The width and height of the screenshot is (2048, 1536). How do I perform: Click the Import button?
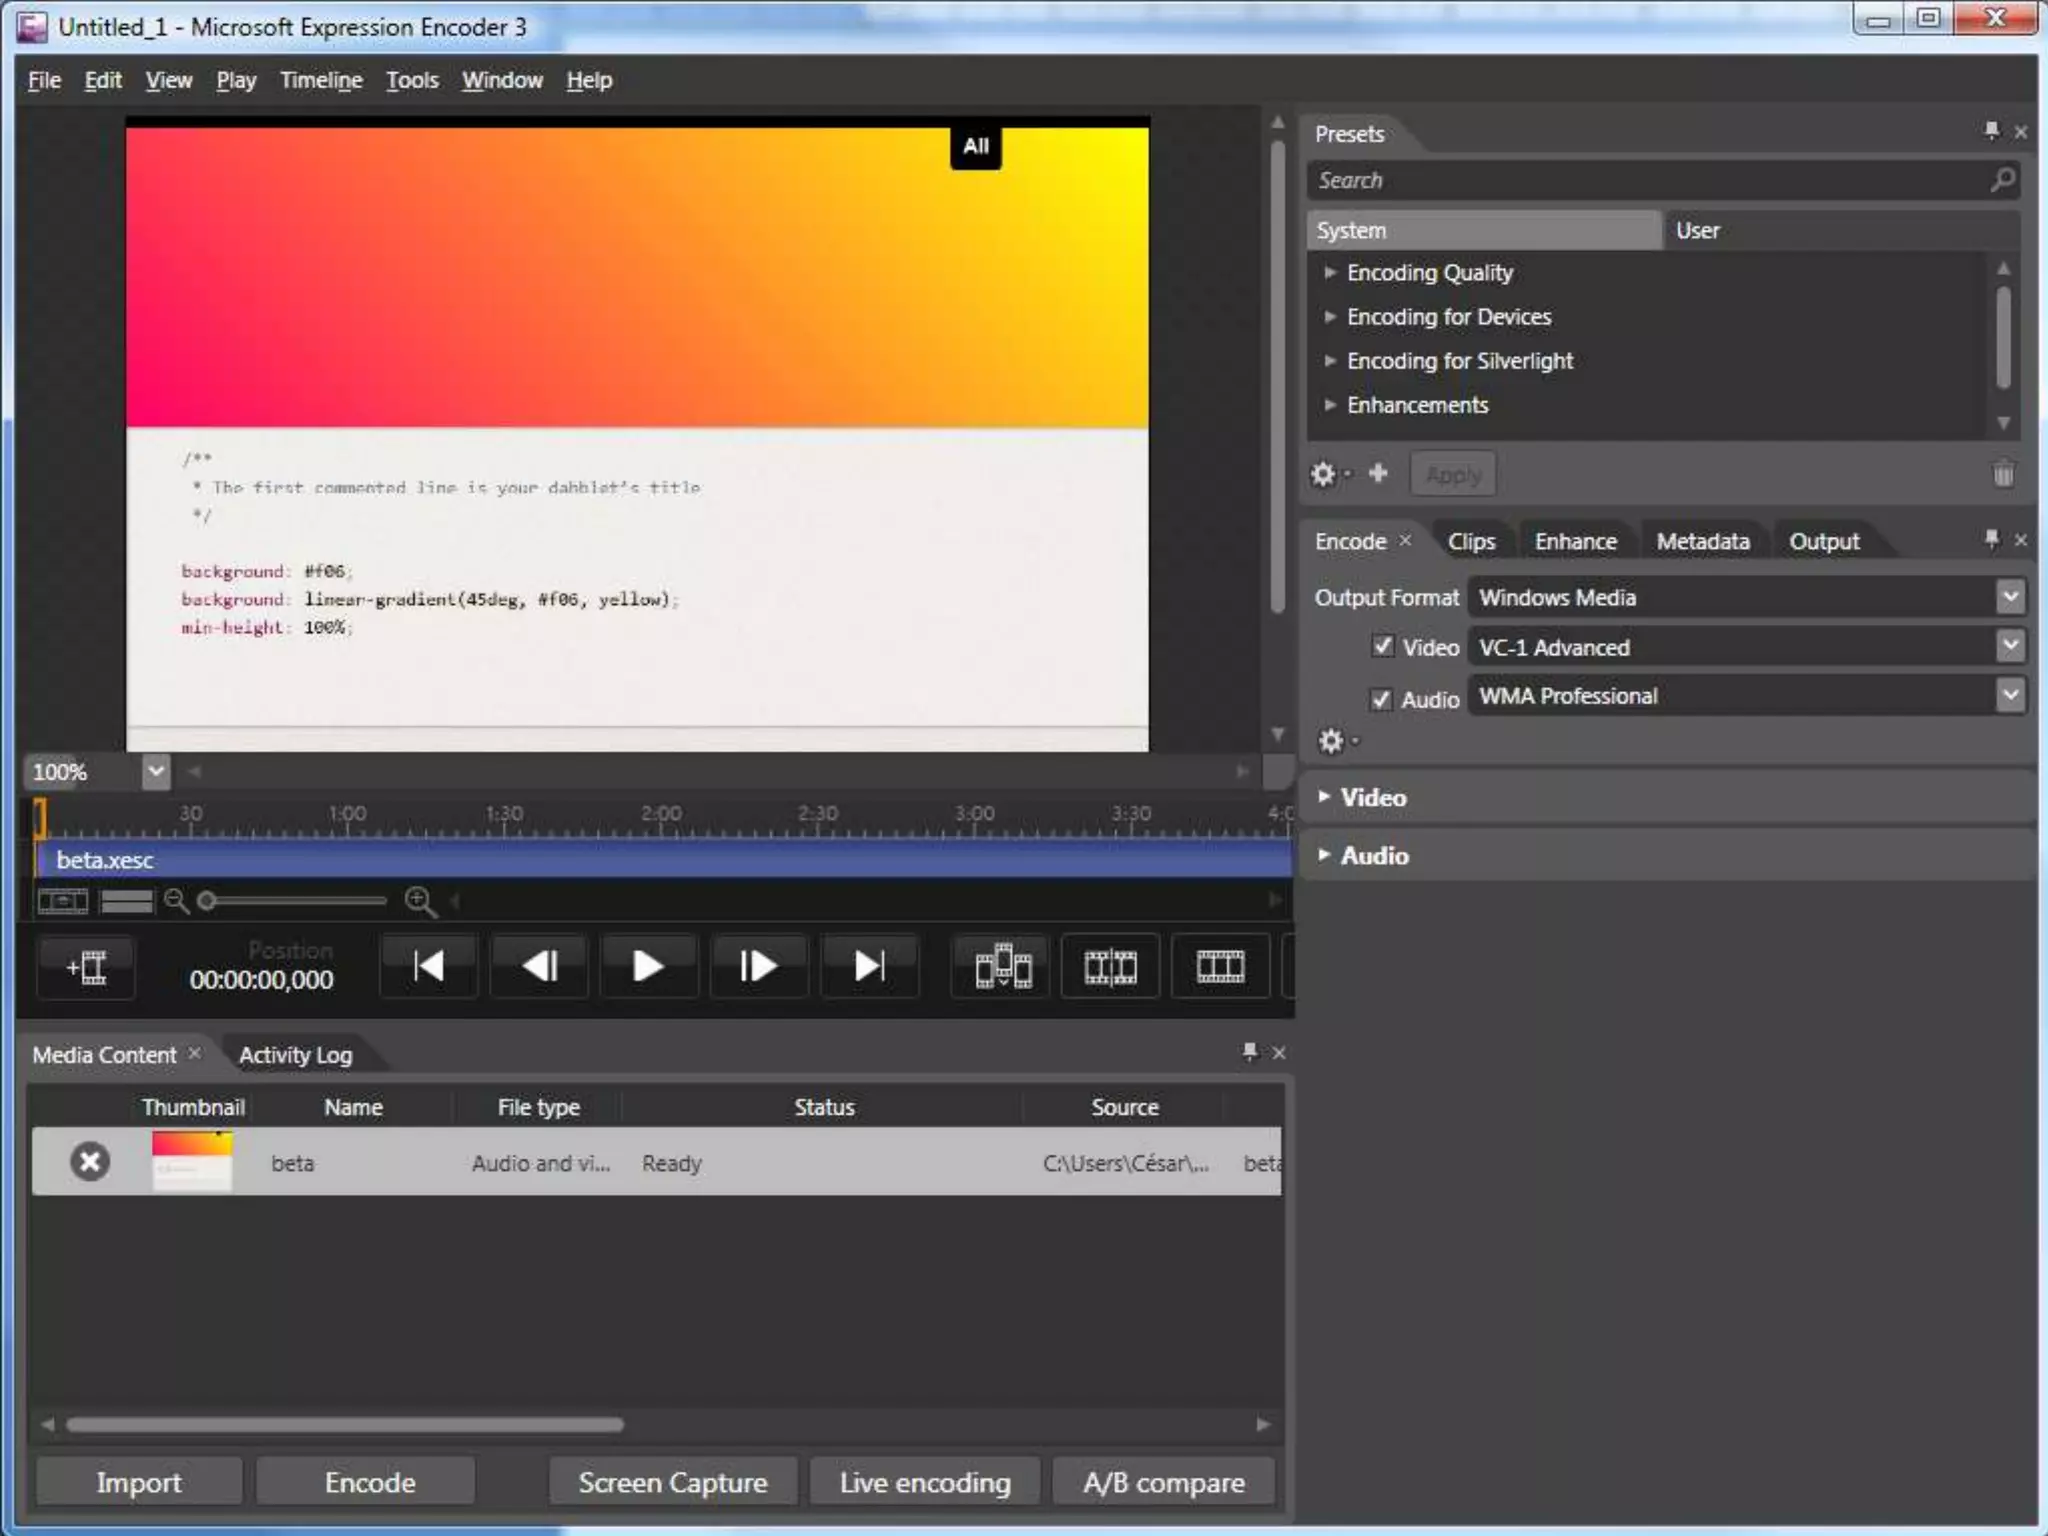point(139,1482)
